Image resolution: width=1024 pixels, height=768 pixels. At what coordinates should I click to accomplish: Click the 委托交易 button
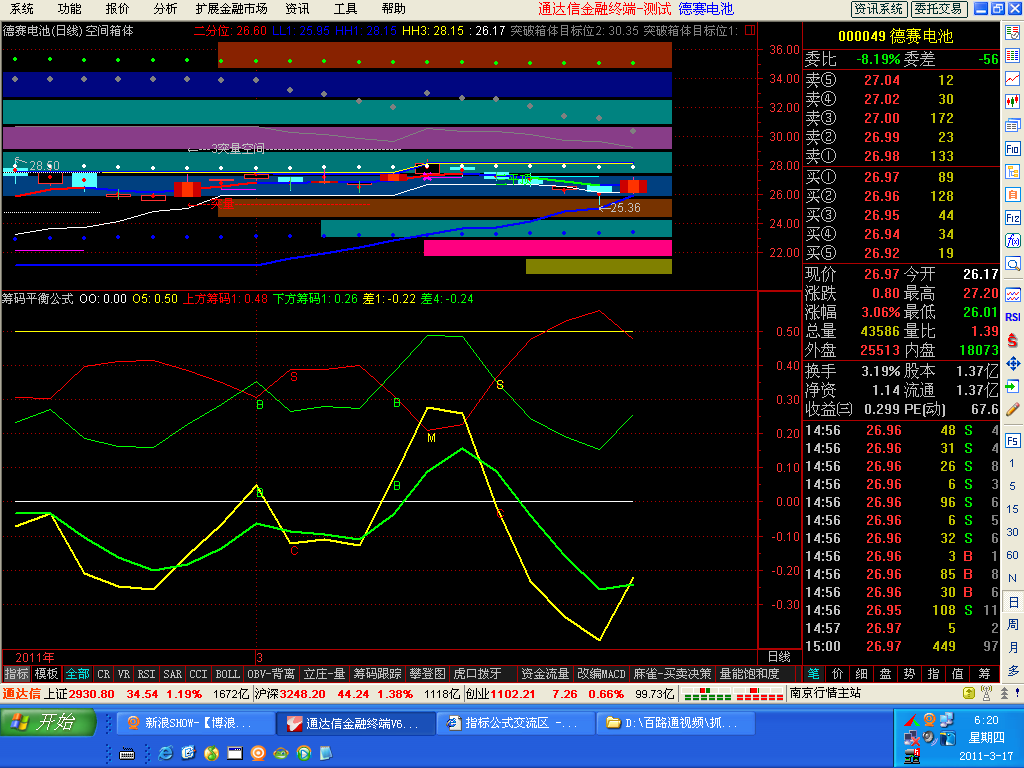pos(939,9)
